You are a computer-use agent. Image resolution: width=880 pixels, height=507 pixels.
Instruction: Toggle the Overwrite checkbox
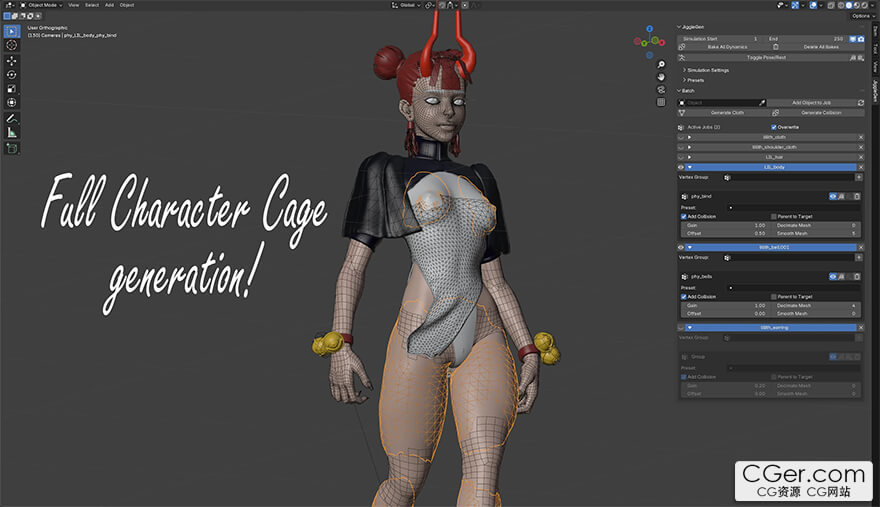point(774,127)
